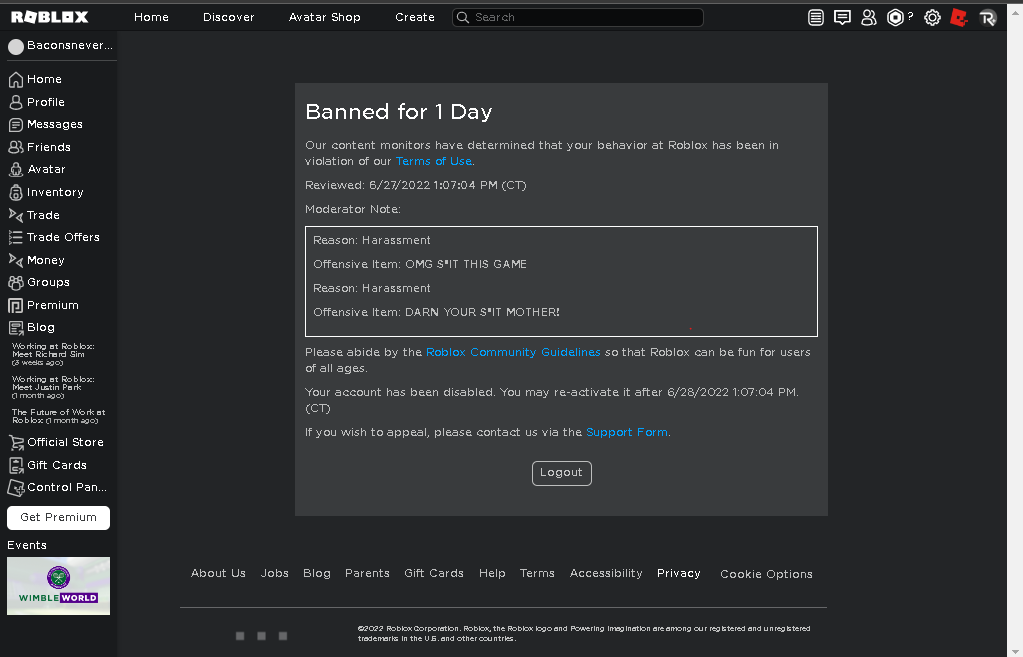Open the Accessibility footer link
The width and height of the screenshot is (1023, 657).
tap(606, 573)
